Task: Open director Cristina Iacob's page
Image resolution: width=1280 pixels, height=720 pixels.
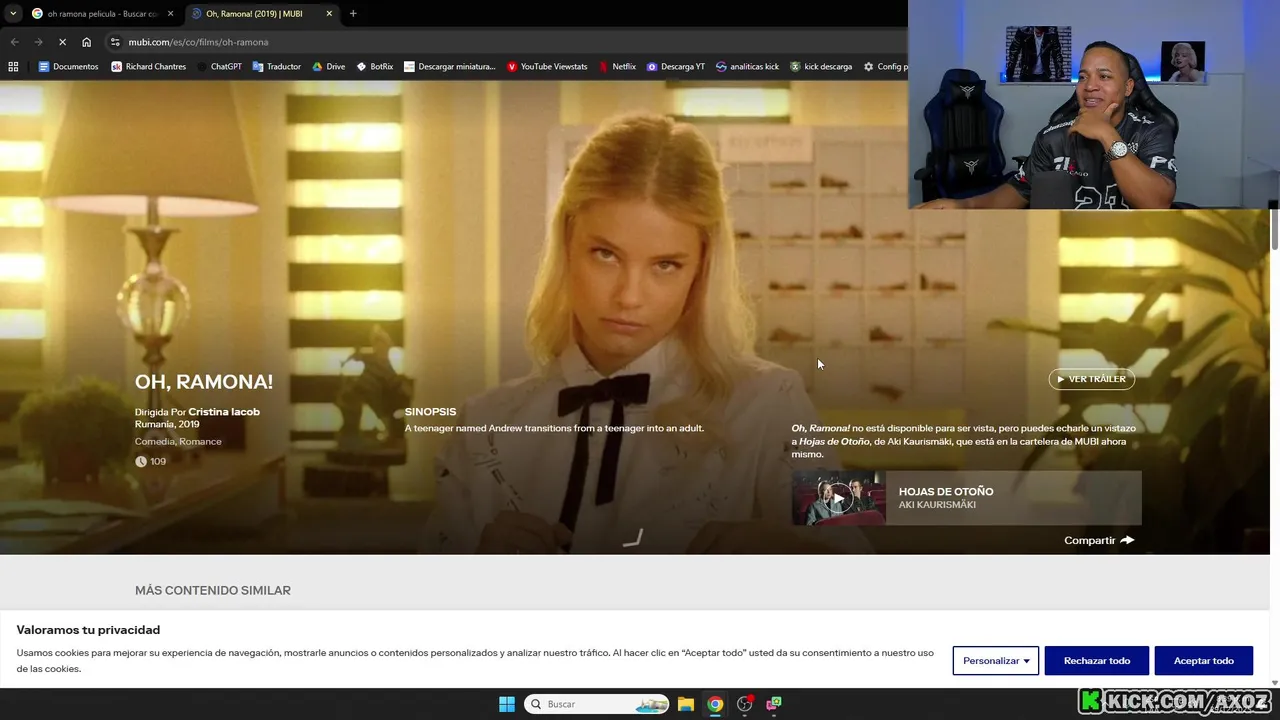Action: (x=224, y=412)
